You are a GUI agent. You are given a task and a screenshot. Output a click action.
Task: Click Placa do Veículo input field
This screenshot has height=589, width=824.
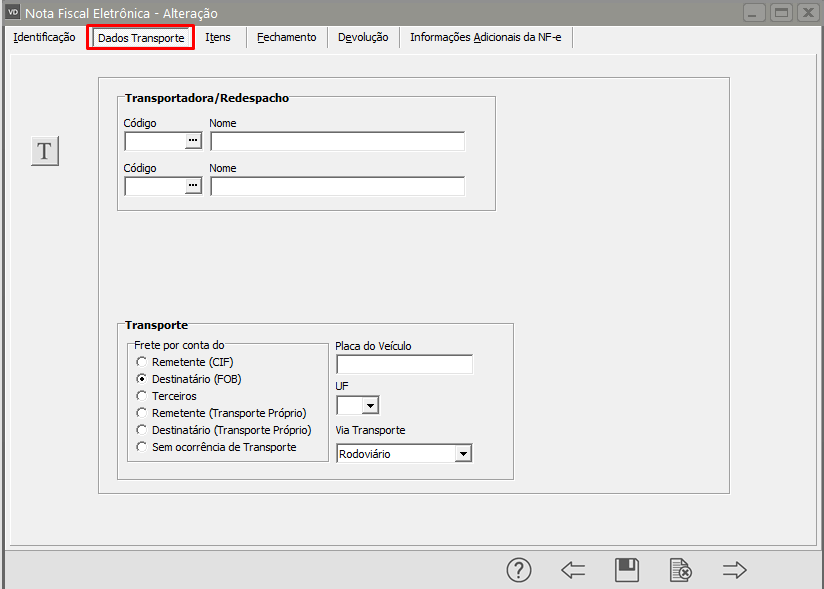click(x=404, y=364)
